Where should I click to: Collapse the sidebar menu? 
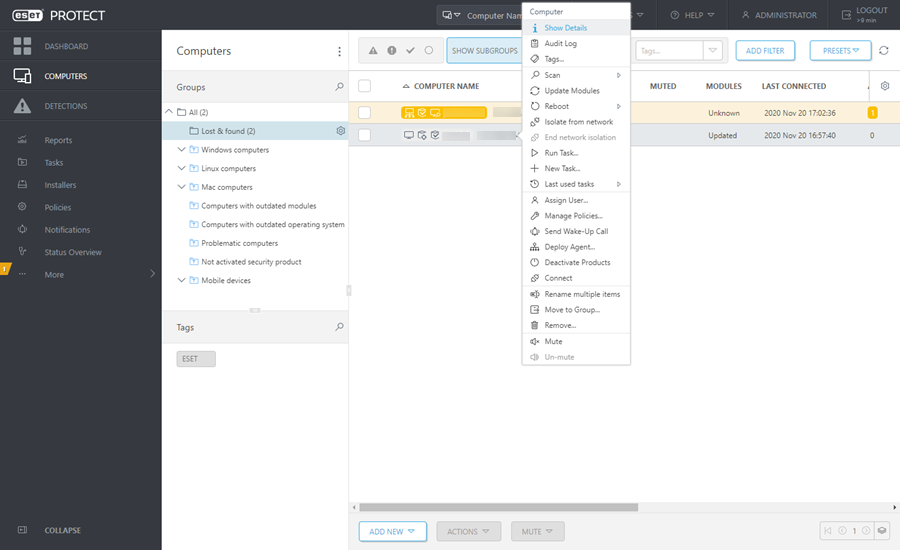(x=63, y=530)
